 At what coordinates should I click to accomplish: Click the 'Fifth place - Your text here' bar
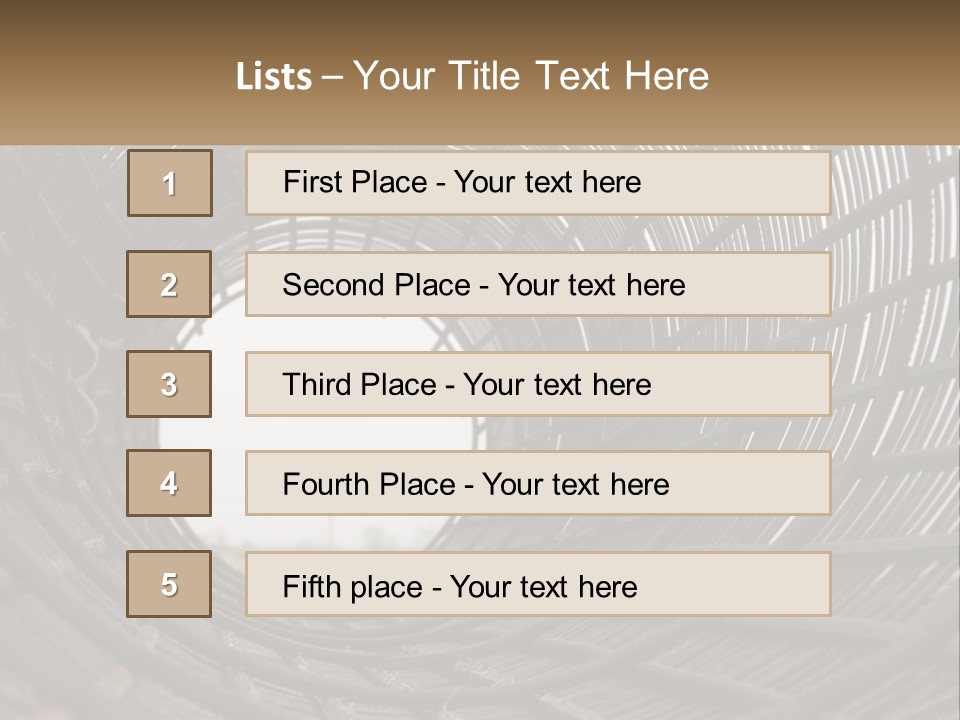point(538,583)
